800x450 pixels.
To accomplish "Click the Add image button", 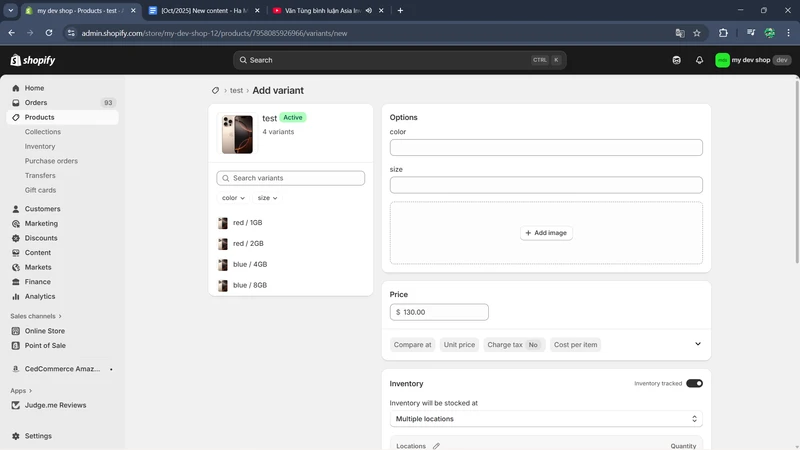I will (x=546, y=233).
